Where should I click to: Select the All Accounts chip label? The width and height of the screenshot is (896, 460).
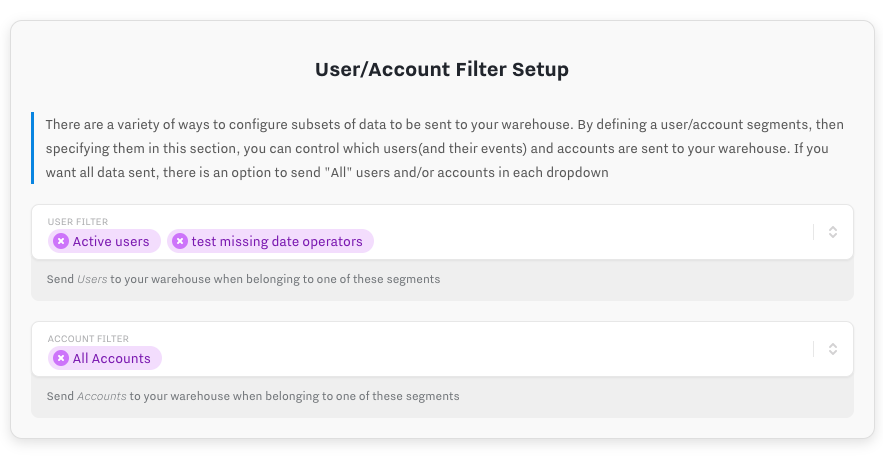pos(112,358)
